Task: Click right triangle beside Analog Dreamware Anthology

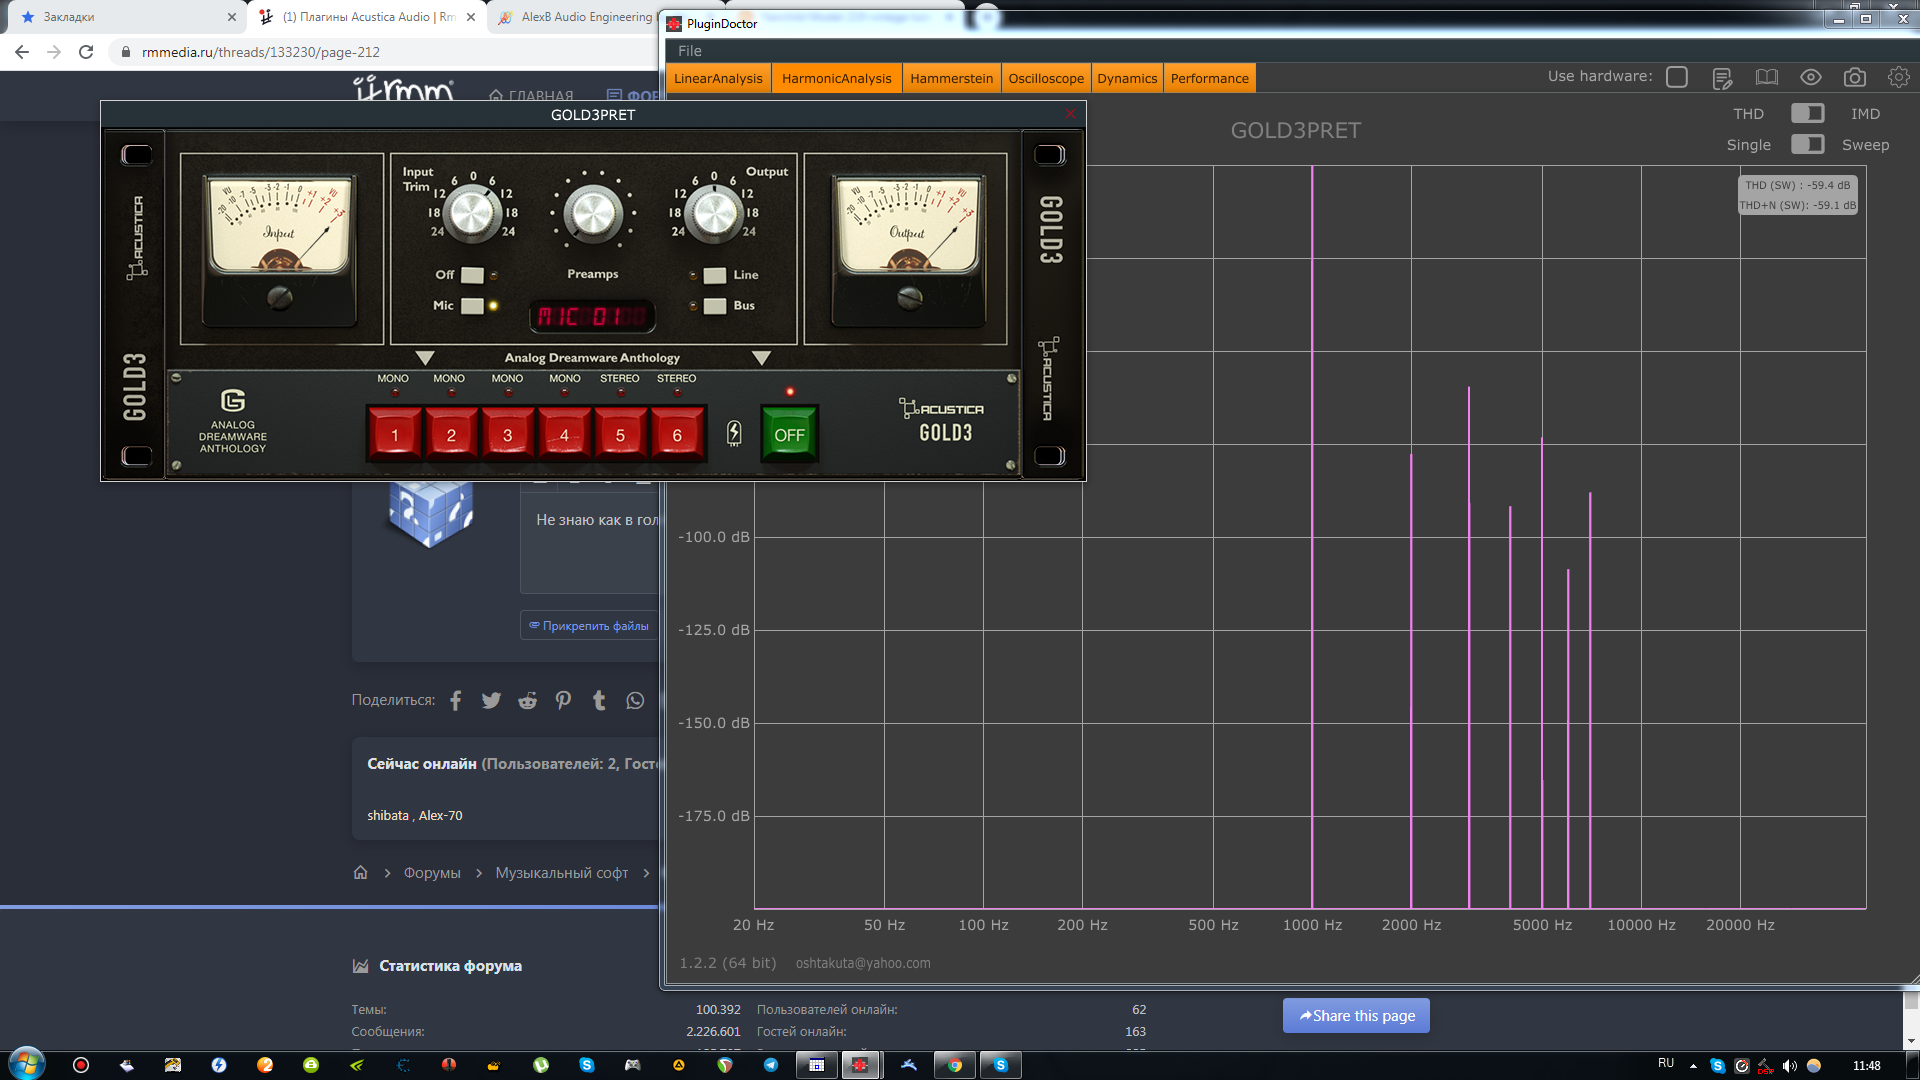Action: click(761, 358)
